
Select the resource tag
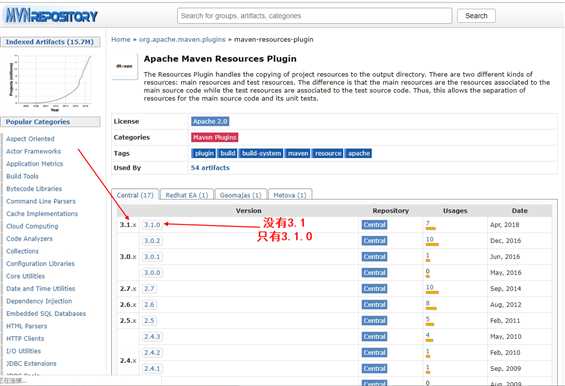click(x=328, y=154)
